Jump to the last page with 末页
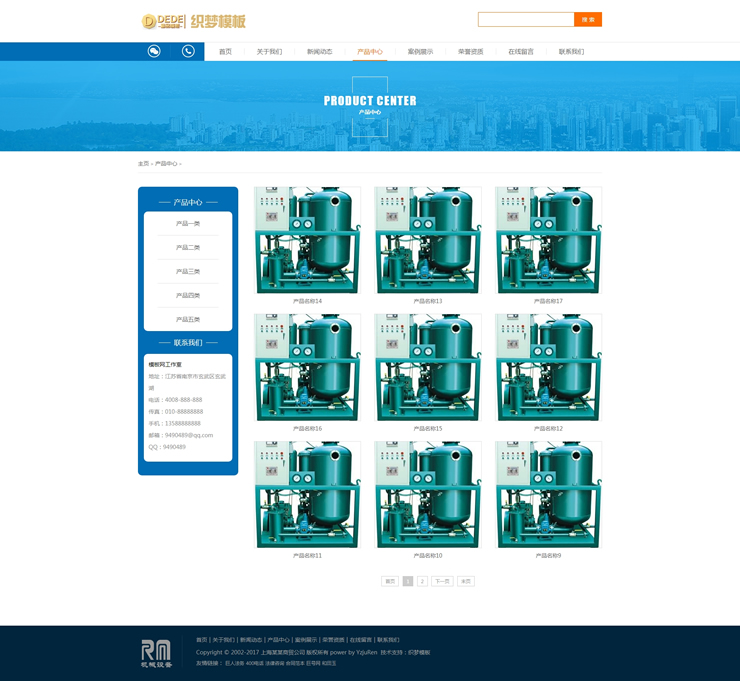 click(466, 581)
